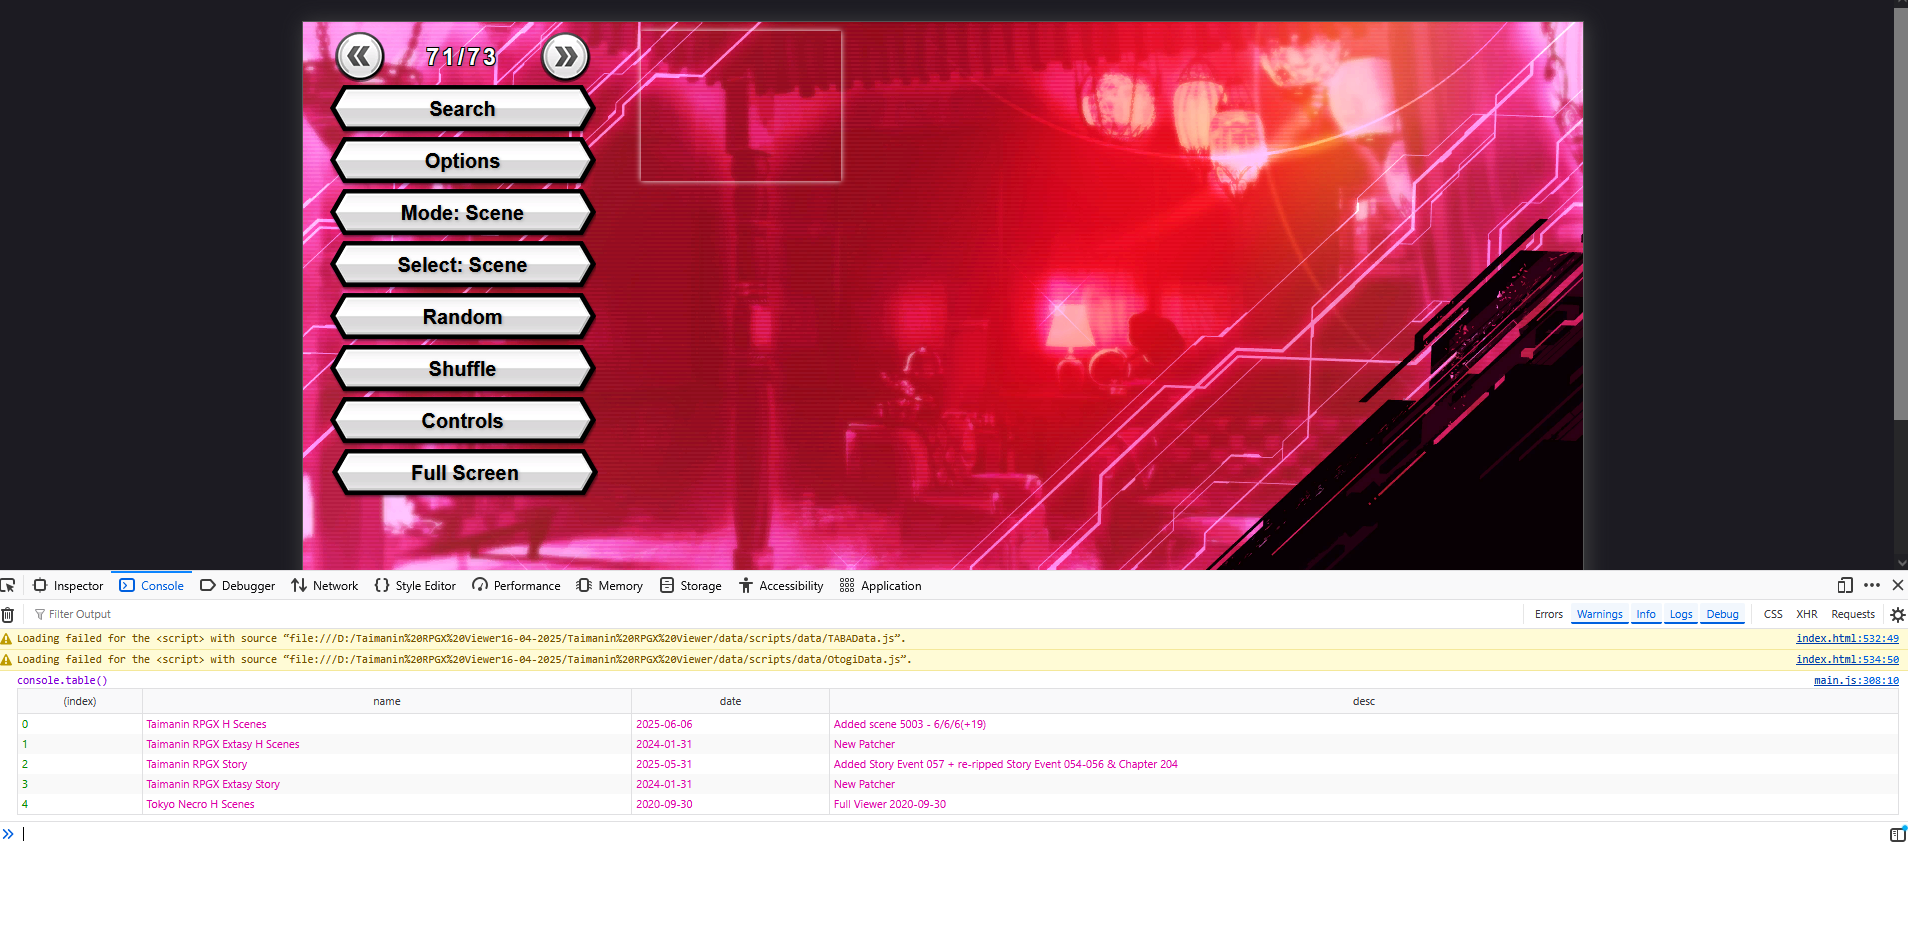Open the Network tab

pos(325,586)
